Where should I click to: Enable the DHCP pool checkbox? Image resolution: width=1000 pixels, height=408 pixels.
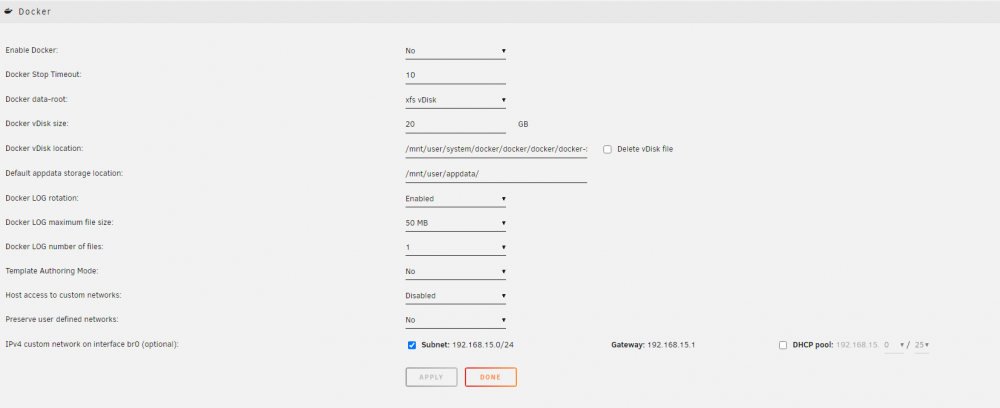pyautogui.click(x=783, y=345)
